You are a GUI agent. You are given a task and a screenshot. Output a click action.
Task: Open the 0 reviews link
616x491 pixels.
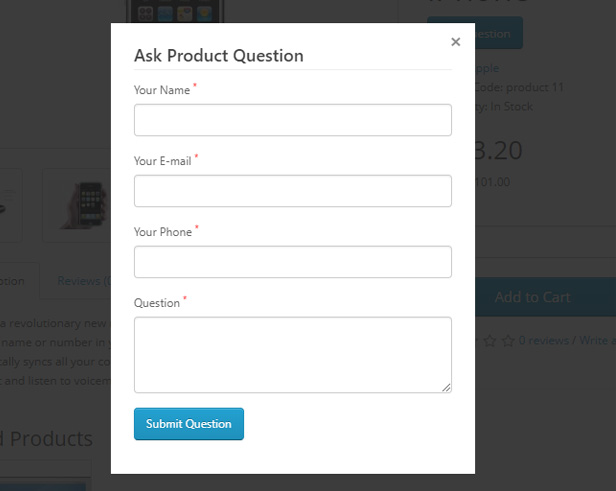[x=544, y=340]
